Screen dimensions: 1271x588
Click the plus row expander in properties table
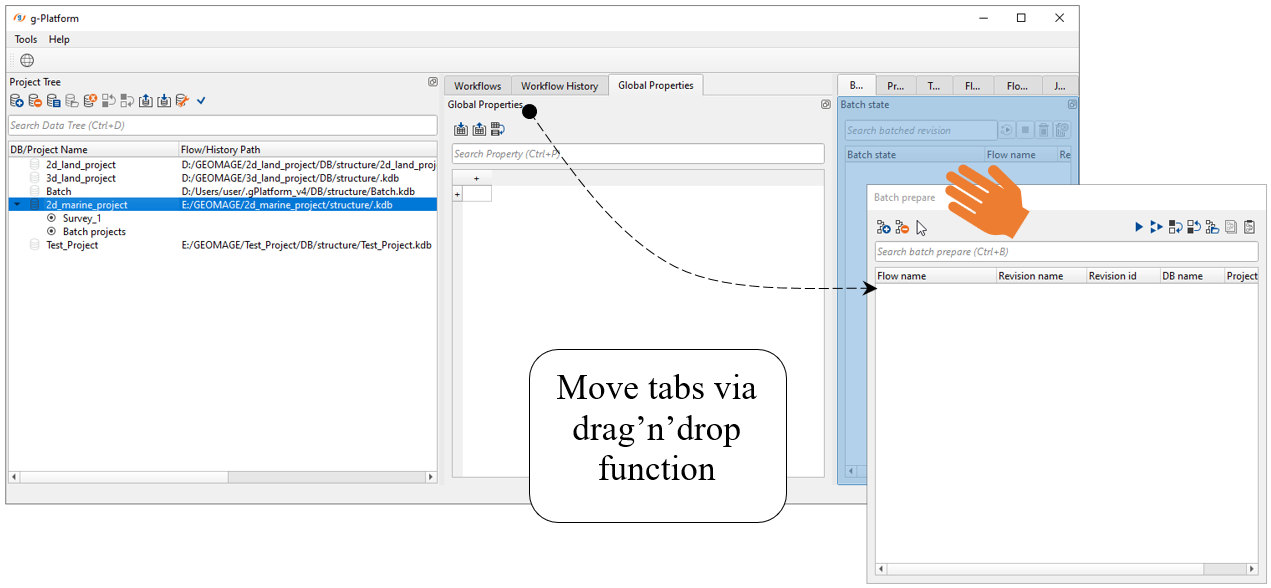(x=458, y=194)
